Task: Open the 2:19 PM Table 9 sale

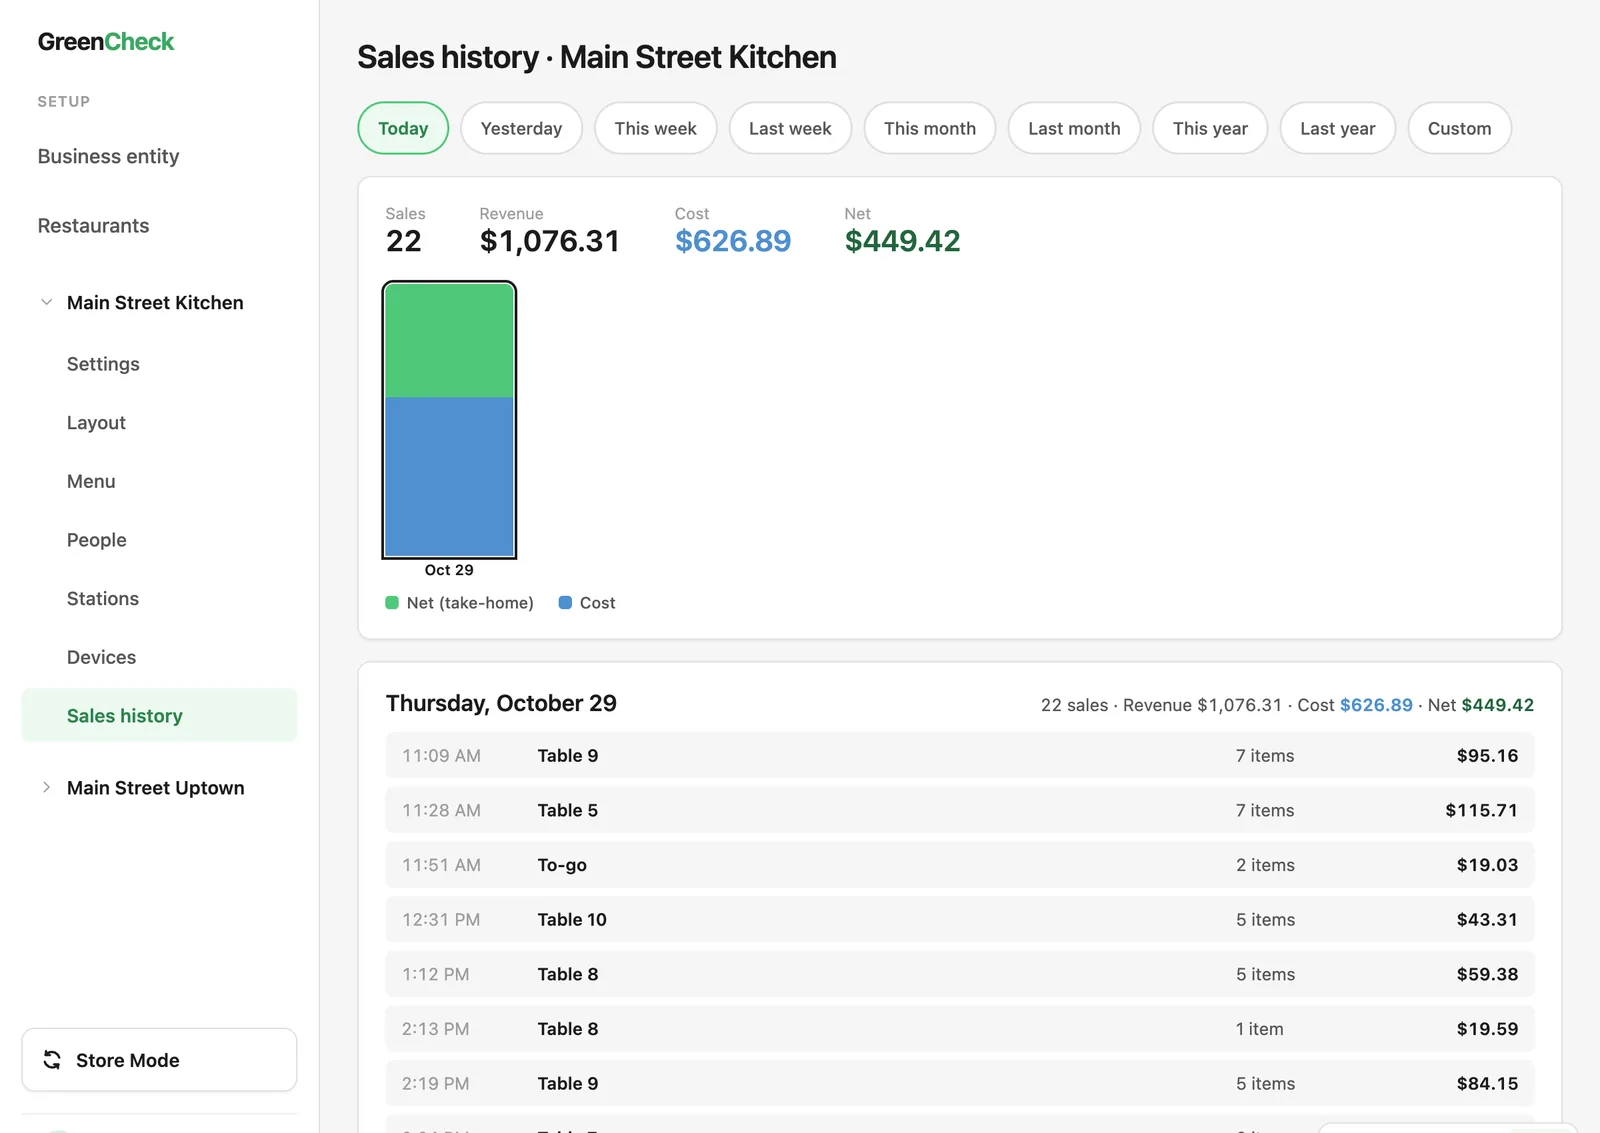Action: (960, 1083)
